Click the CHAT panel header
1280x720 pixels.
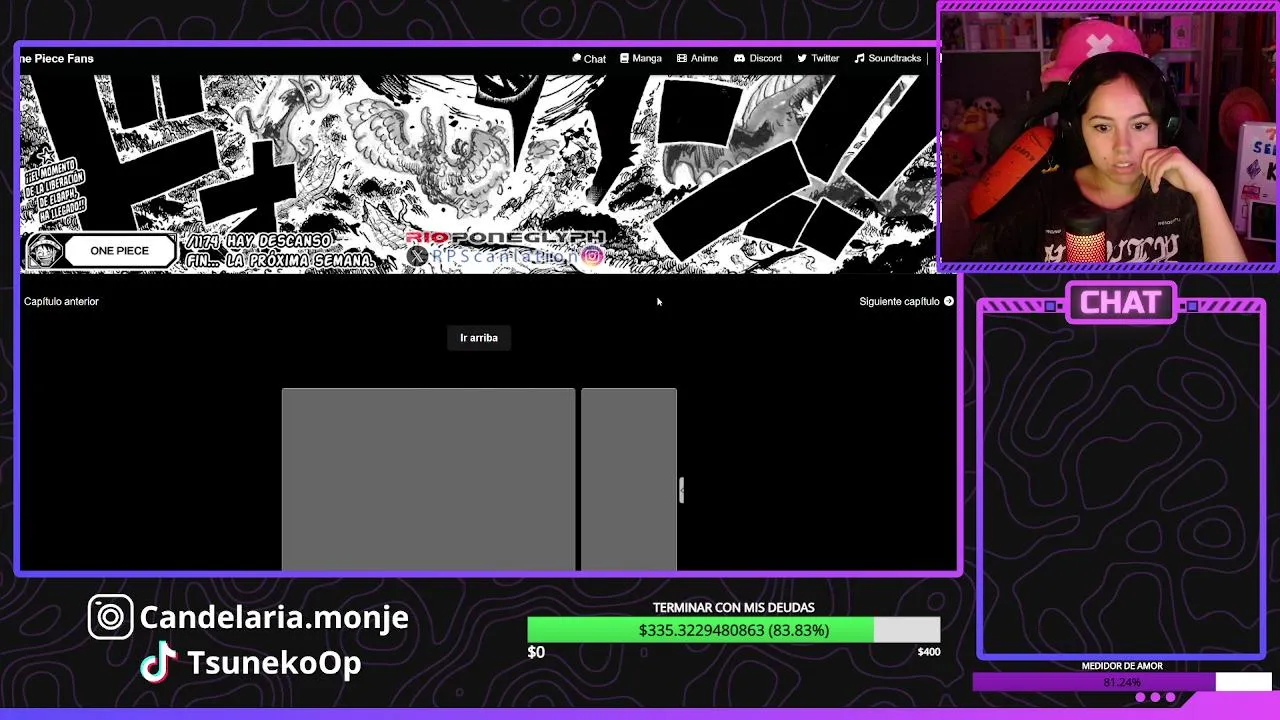tap(1121, 302)
